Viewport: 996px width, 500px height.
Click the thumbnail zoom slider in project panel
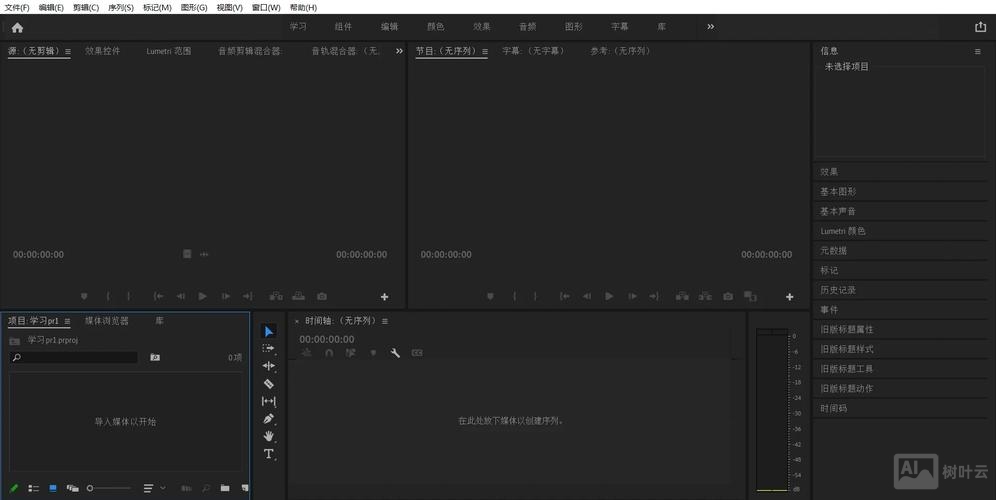[x=108, y=488]
